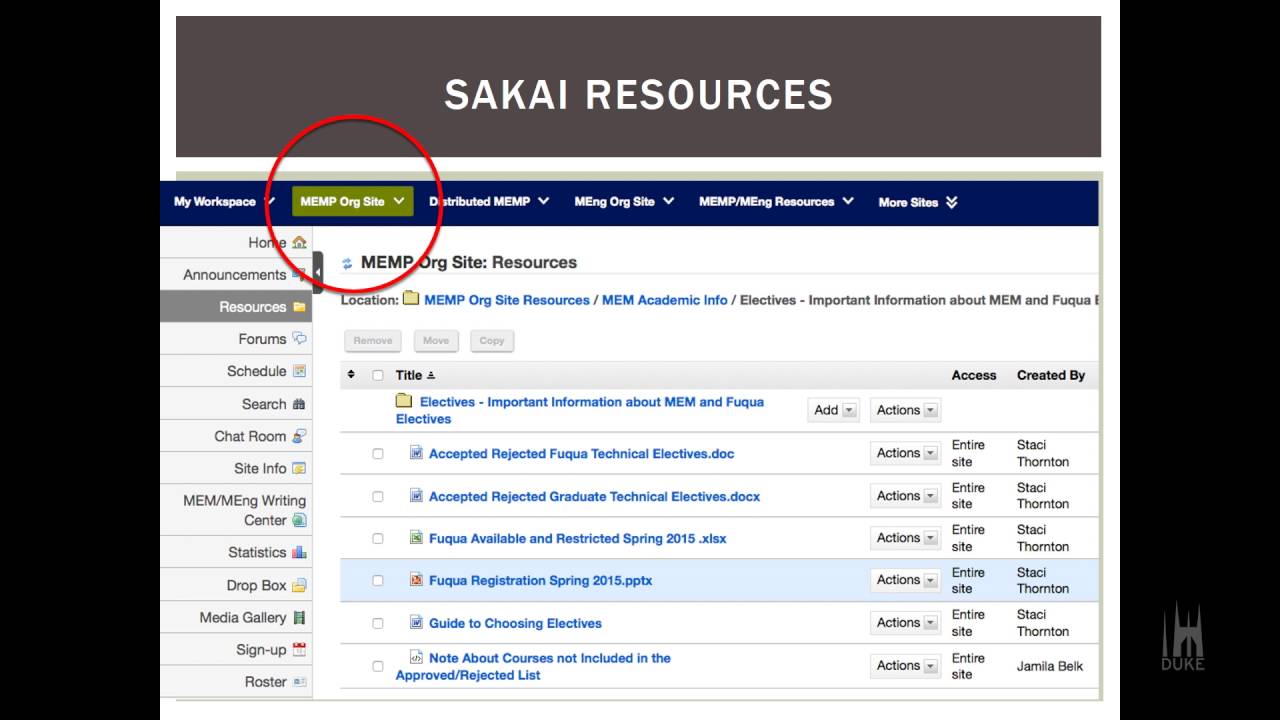This screenshot has width=1280, height=720.
Task: Open Actions for Fuqua Registration Spring 2015.pptx
Action: [x=906, y=579]
